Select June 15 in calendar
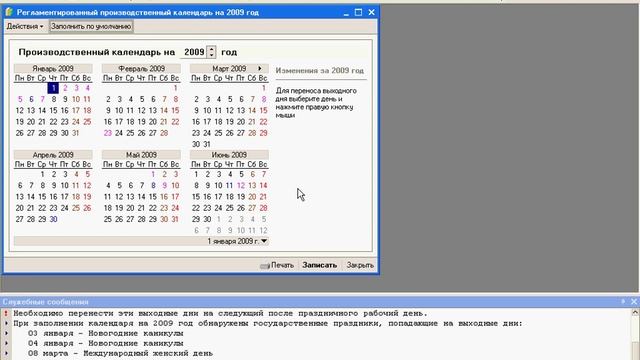The image size is (640, 360). 196,197
